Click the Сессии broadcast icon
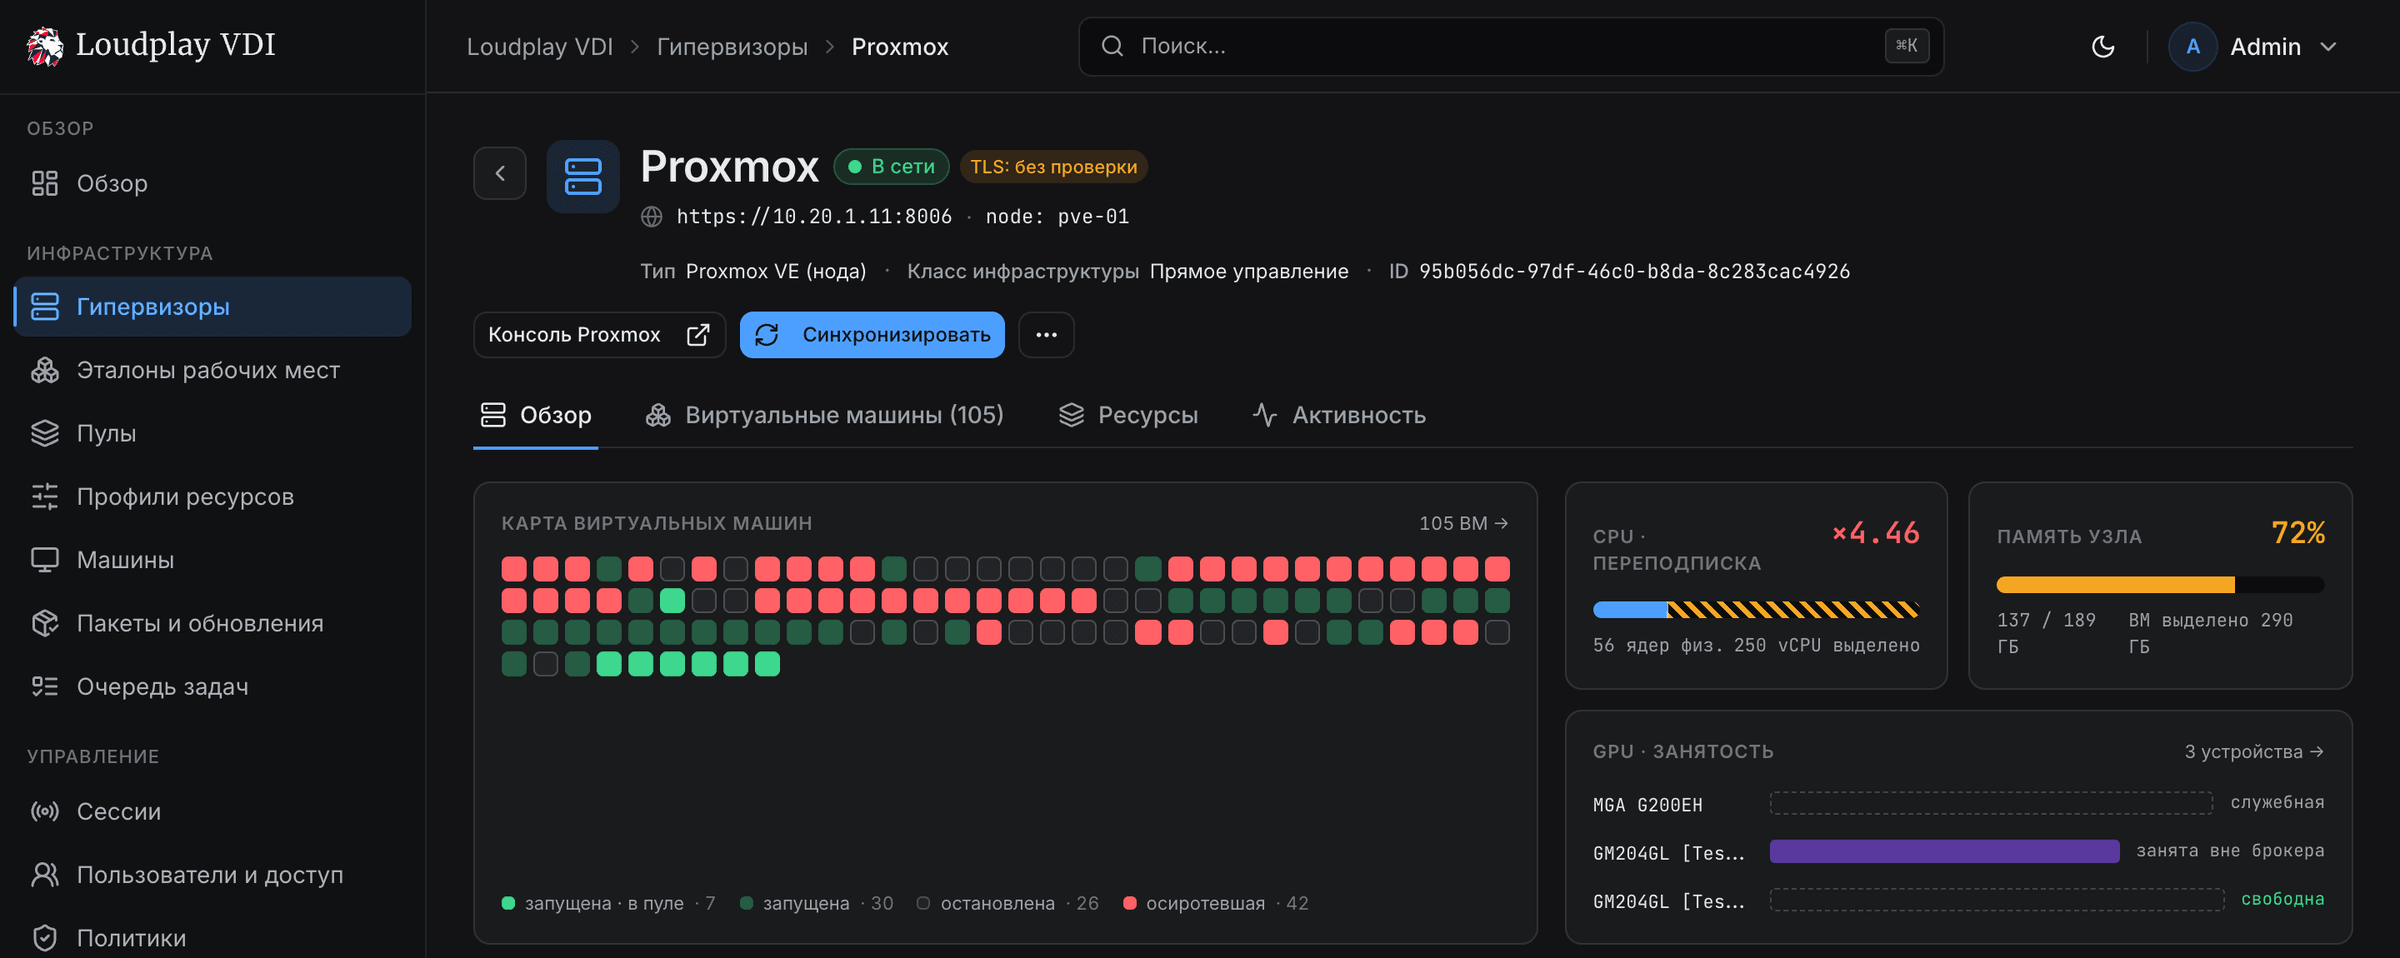2400x958 pixels. pos(45,811)
